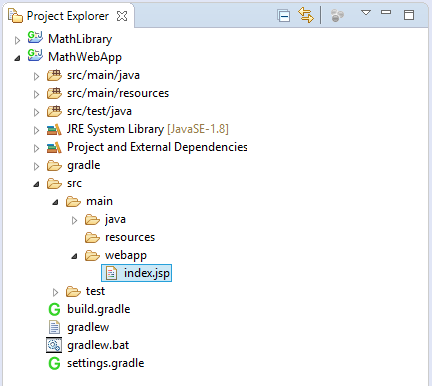Click the gradle folder icon
The width and height of the screenshot is (432, 386).
(x=54, y=165)
